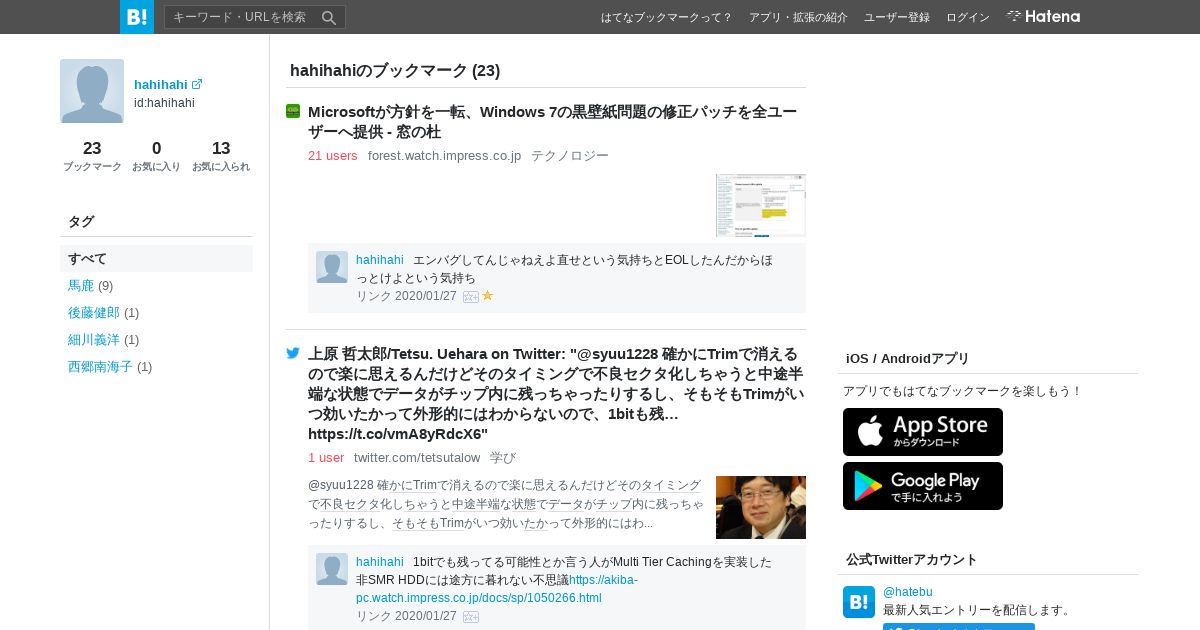Screen dimensions: 1200x630
Task: Click 最新人気エントリーを配信します text
Action: point(977,610)
